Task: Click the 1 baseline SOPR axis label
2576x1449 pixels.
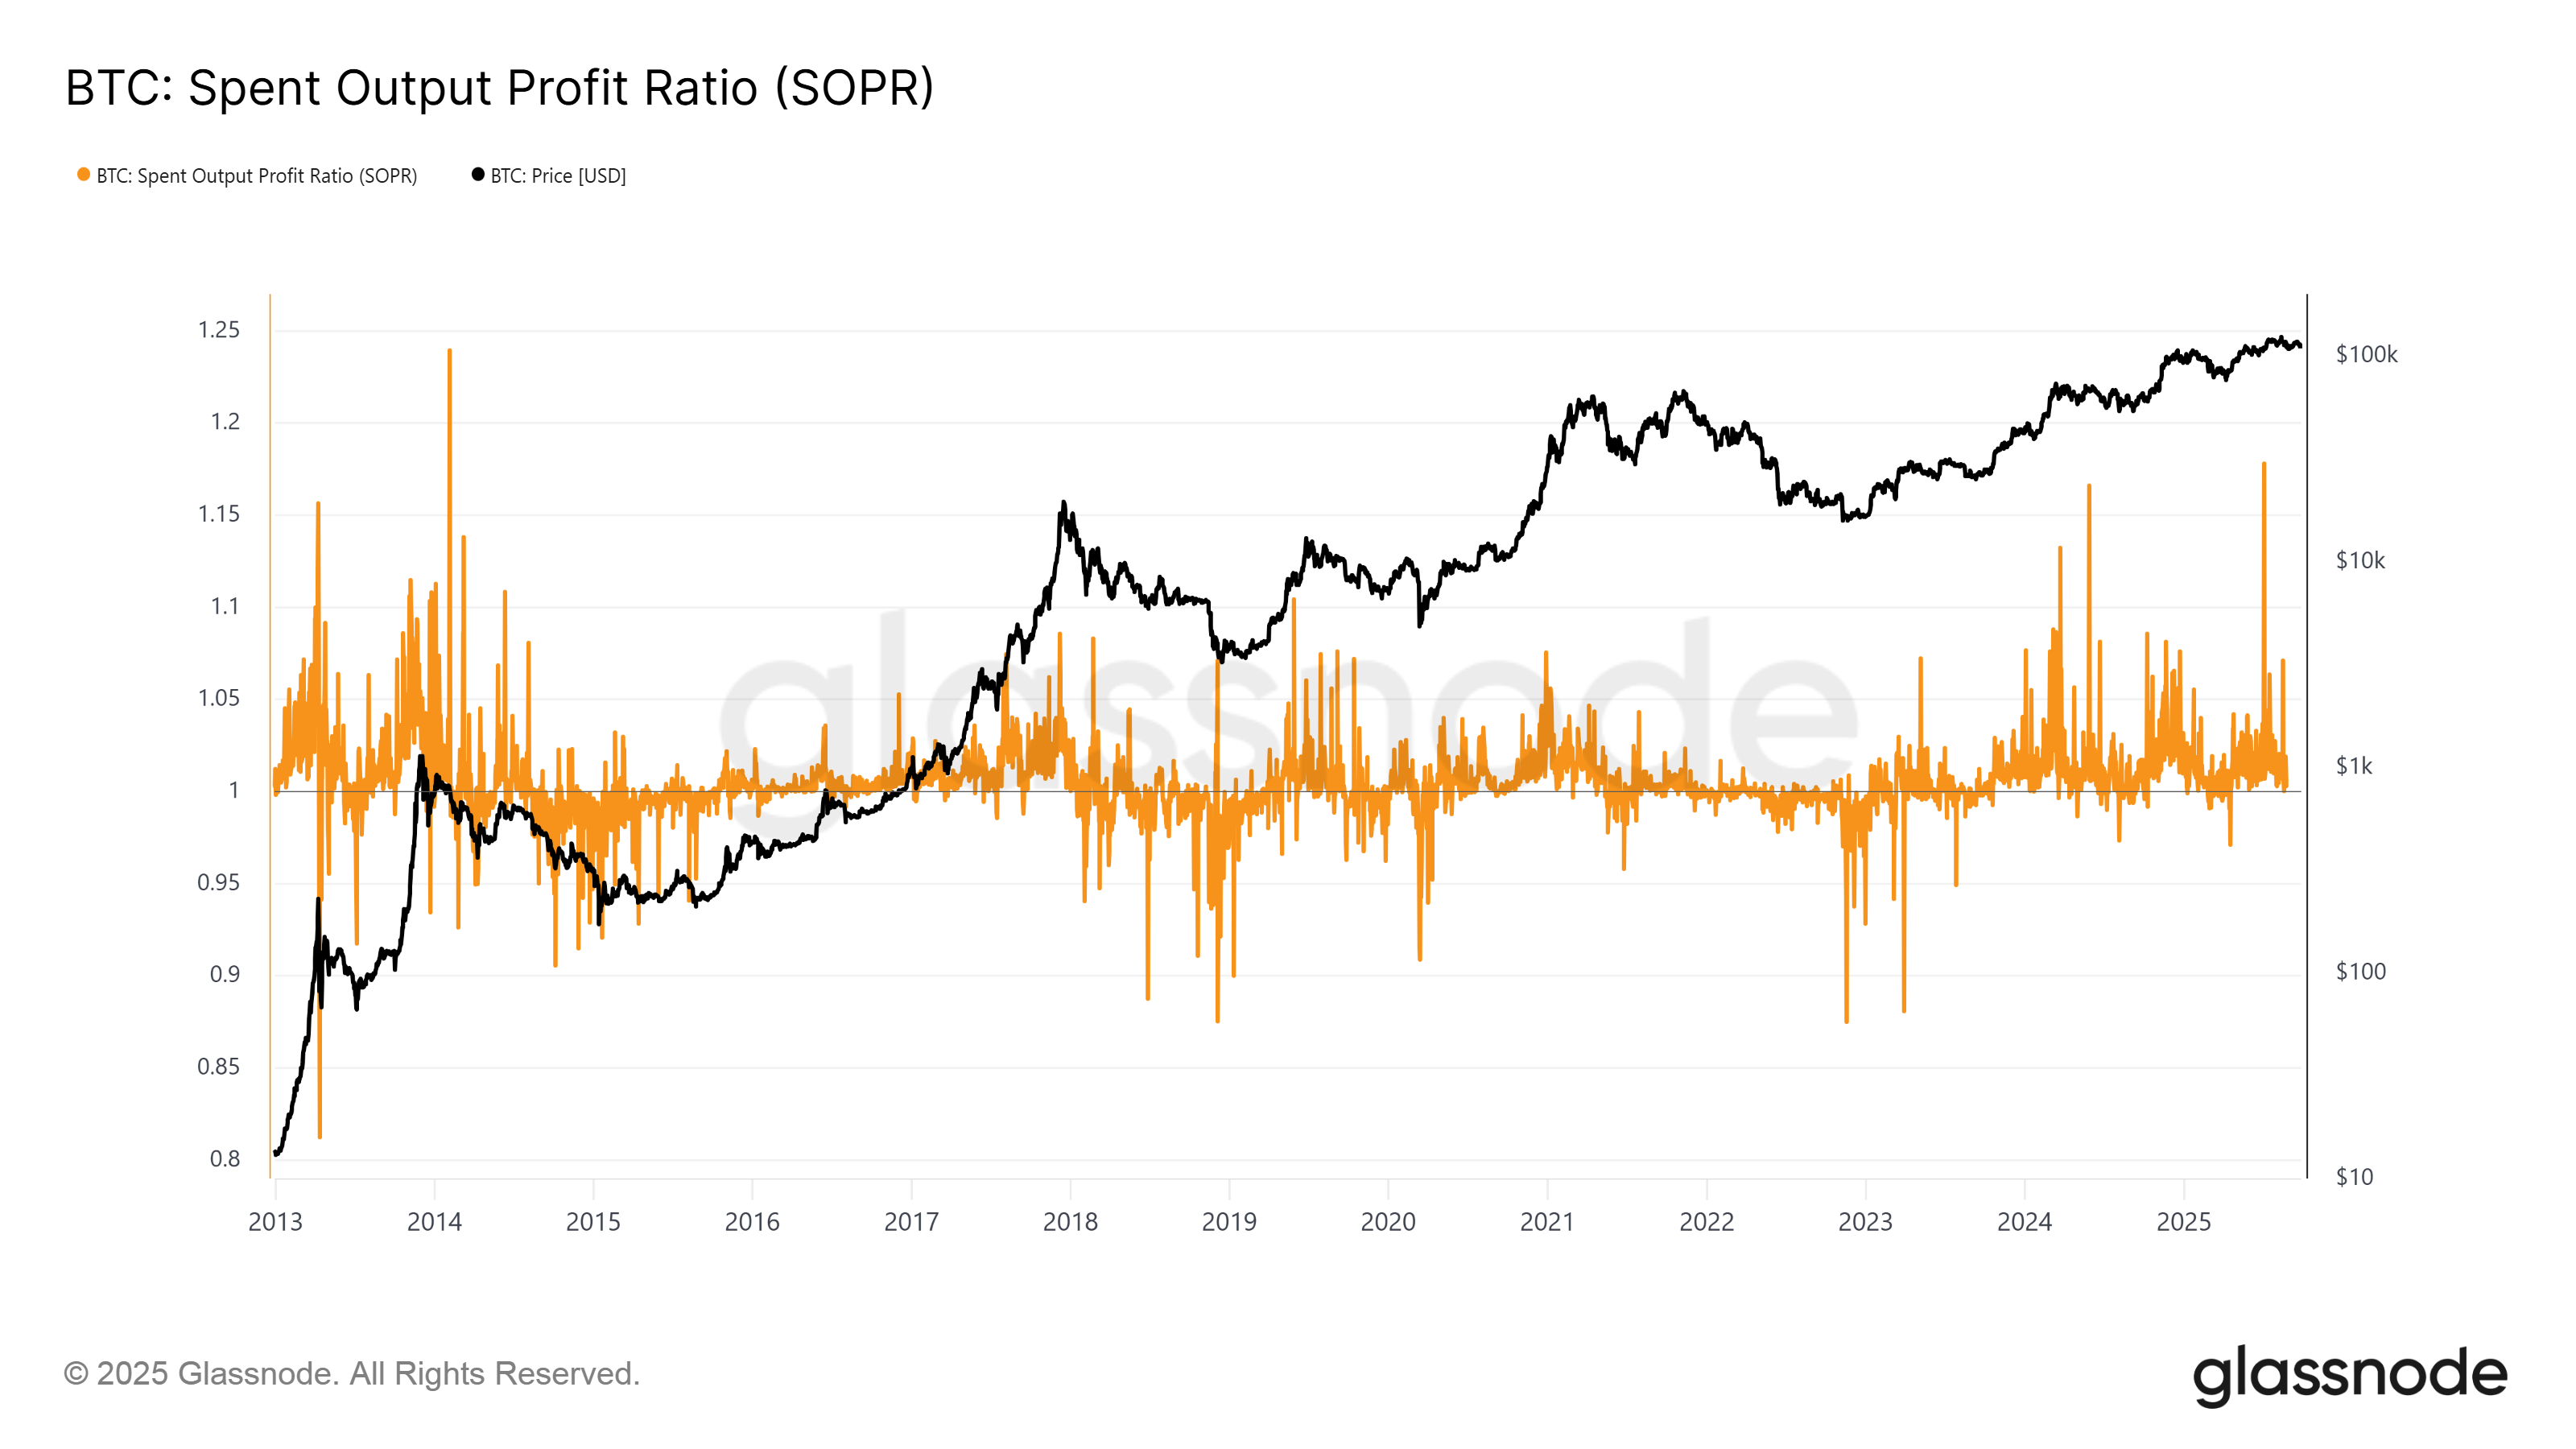Action: tap(234, 790)
